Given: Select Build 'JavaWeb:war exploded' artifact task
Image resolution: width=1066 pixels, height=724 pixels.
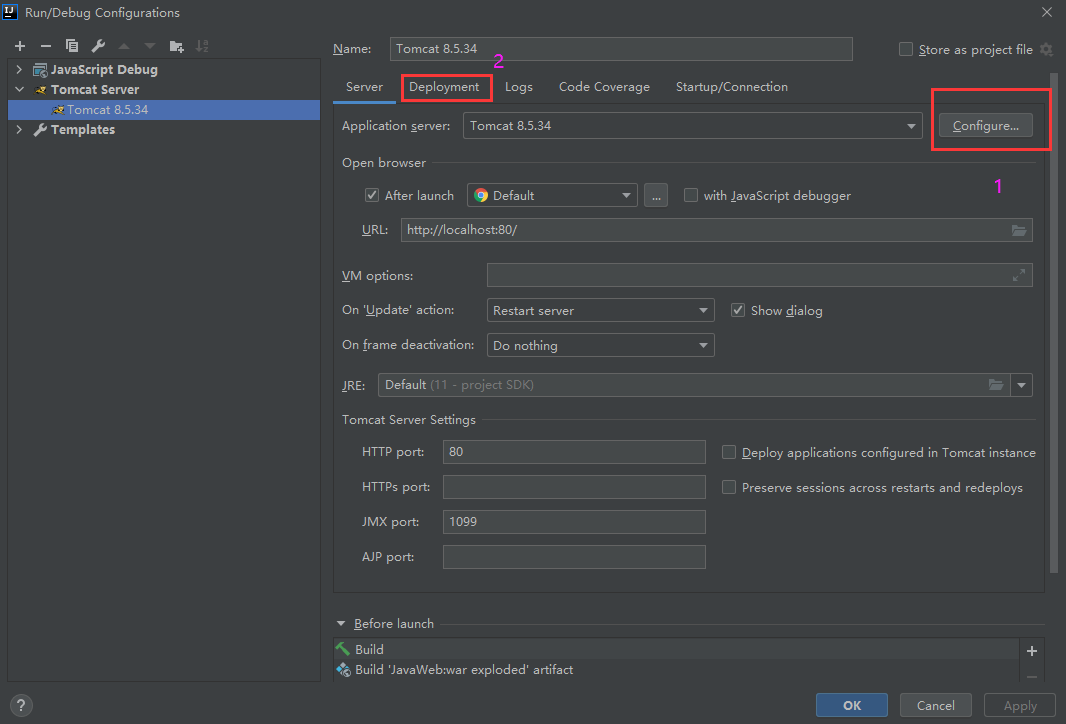Looking at the screenshot, I should (x=676, y=670).
